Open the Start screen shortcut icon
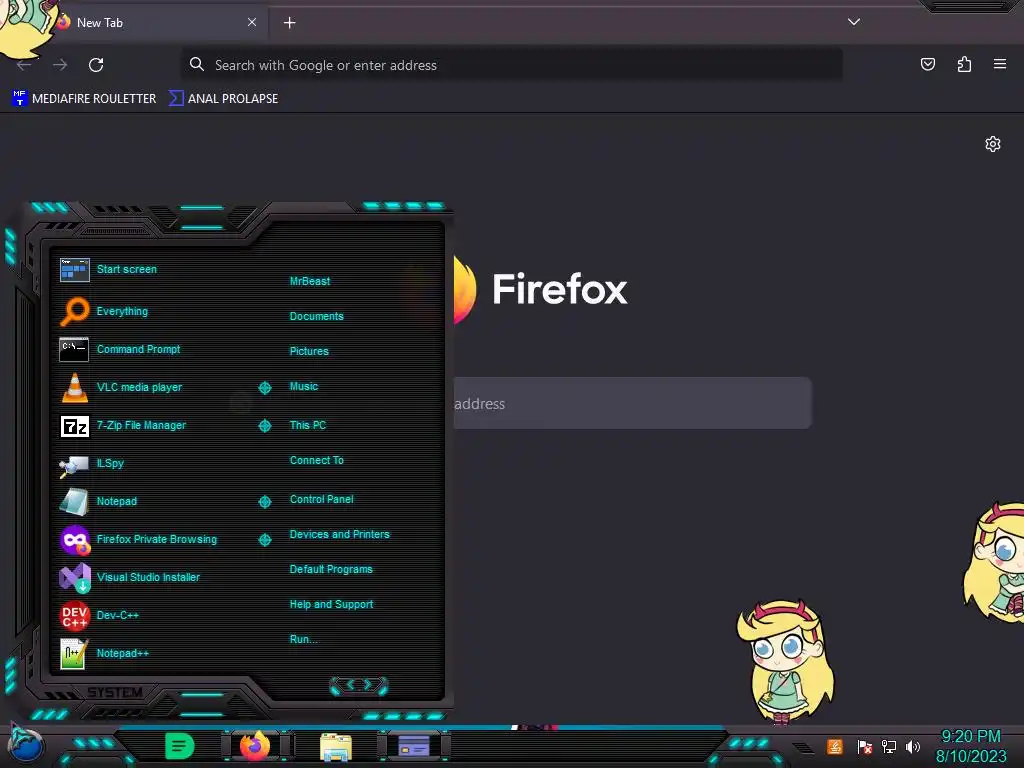This screenshot has width=1024, height=768. coord(74,270)
